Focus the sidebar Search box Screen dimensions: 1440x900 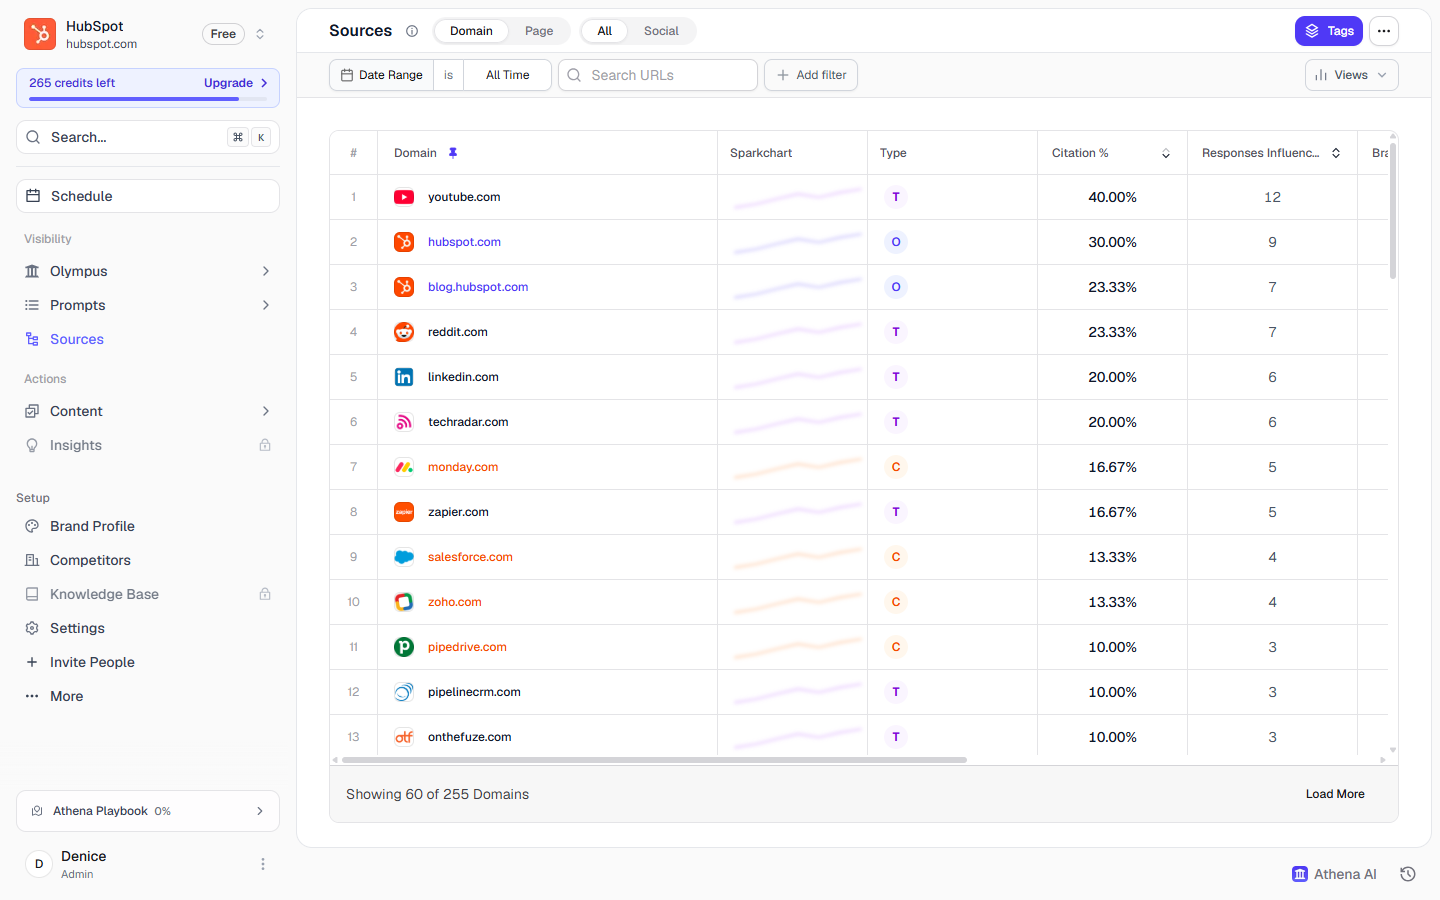coord(148,137)
